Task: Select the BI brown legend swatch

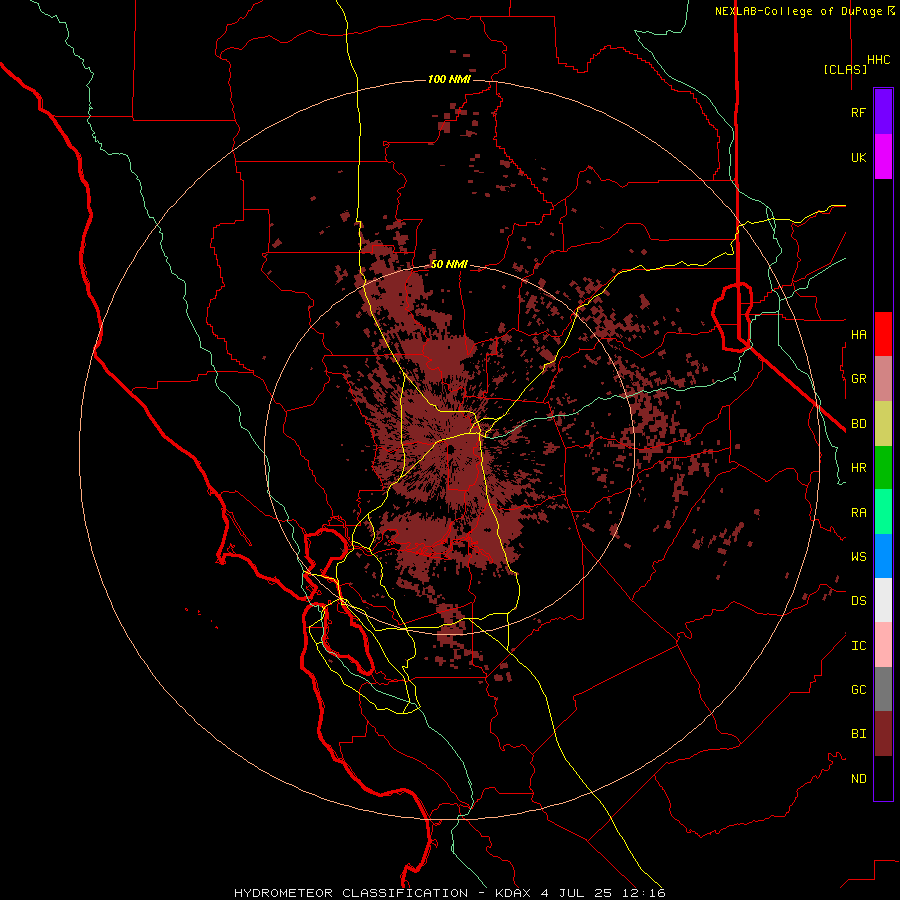Action: click(883, 734)
